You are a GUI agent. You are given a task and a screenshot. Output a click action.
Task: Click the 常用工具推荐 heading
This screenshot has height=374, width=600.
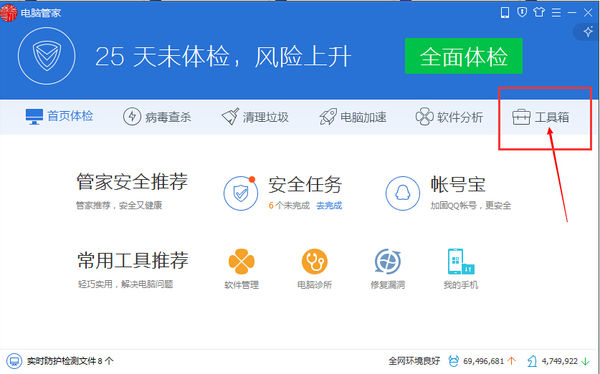(x=132, y=261)
